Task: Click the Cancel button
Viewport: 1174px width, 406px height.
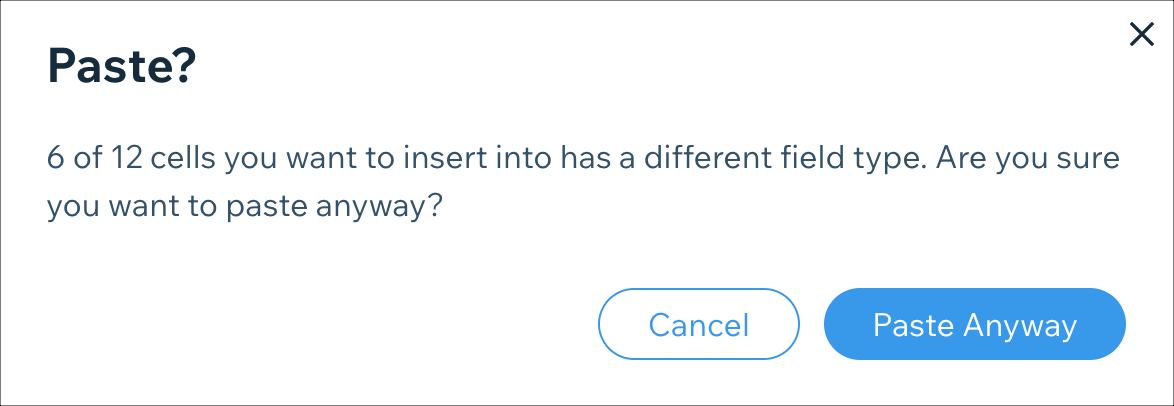Action: point(699,324)
